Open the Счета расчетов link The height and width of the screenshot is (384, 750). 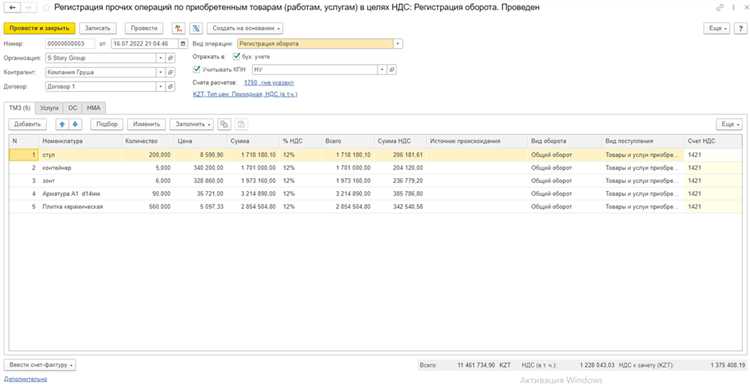coord(269,83)
